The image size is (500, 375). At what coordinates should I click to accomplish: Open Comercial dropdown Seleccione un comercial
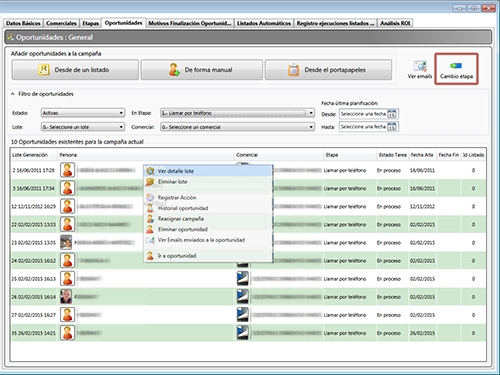pos(237,127)
